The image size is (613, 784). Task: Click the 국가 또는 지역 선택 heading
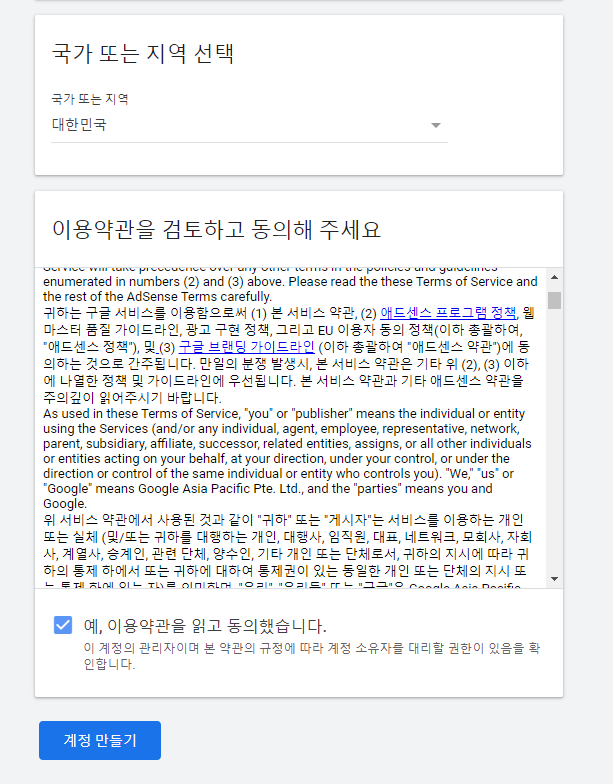143,54
